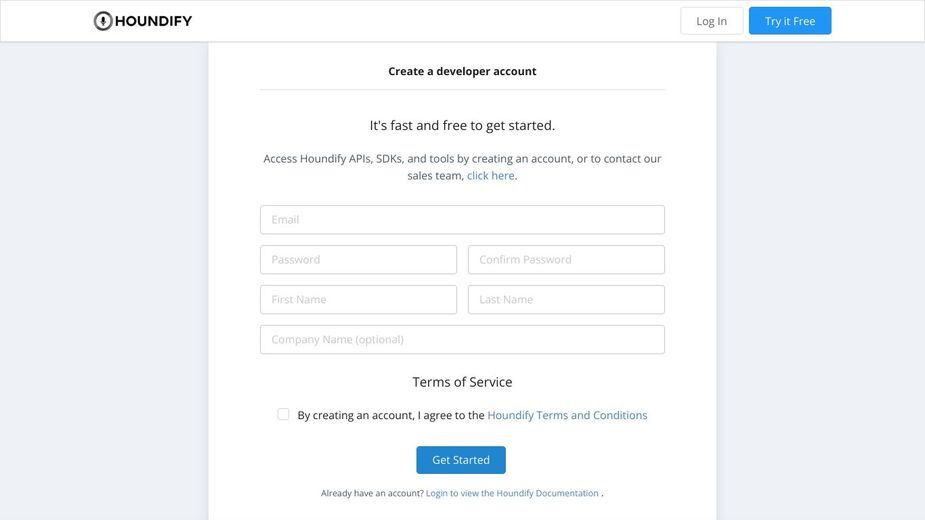Select the Password field
This screenshot has width=925, height=520.
358,260
